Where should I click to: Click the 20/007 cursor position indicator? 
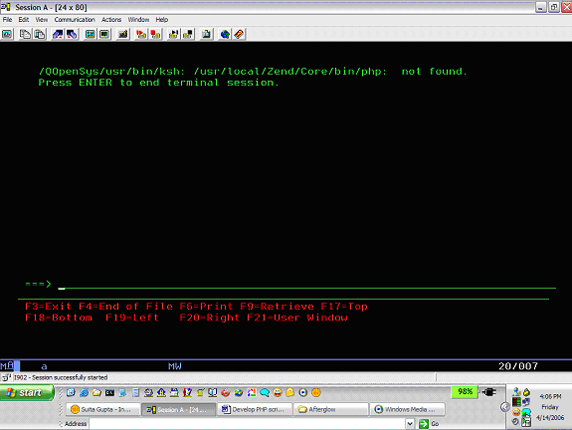[518, 366]
